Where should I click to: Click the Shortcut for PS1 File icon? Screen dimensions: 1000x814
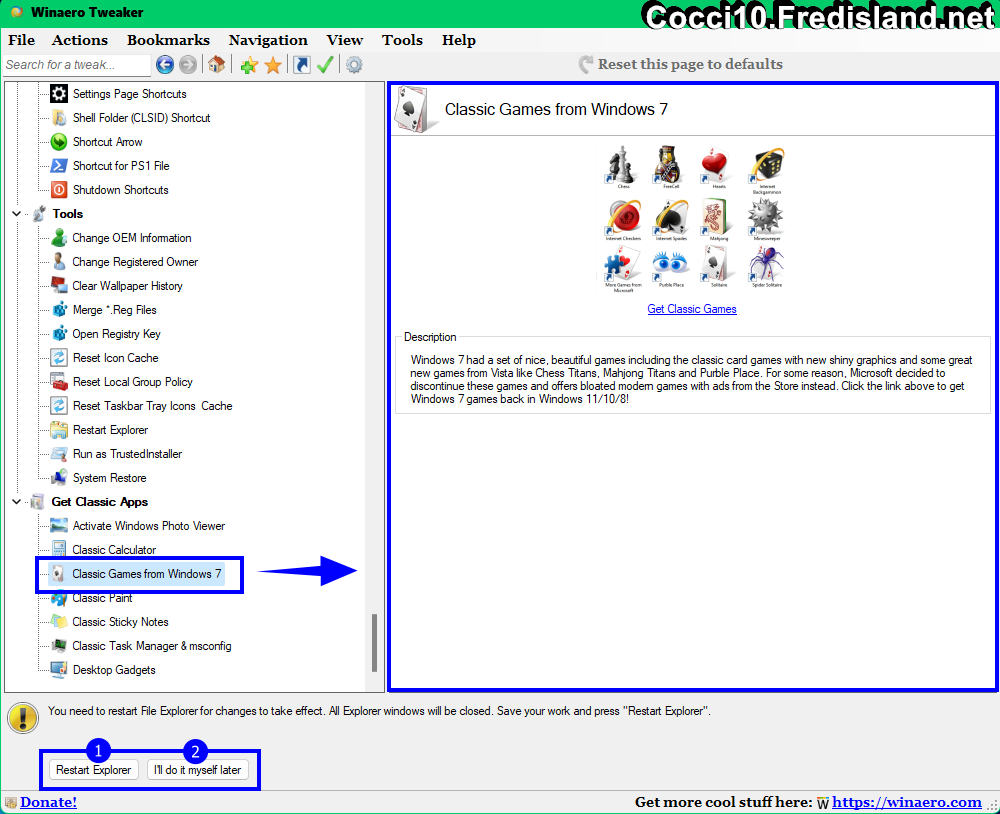click(59, 166)
